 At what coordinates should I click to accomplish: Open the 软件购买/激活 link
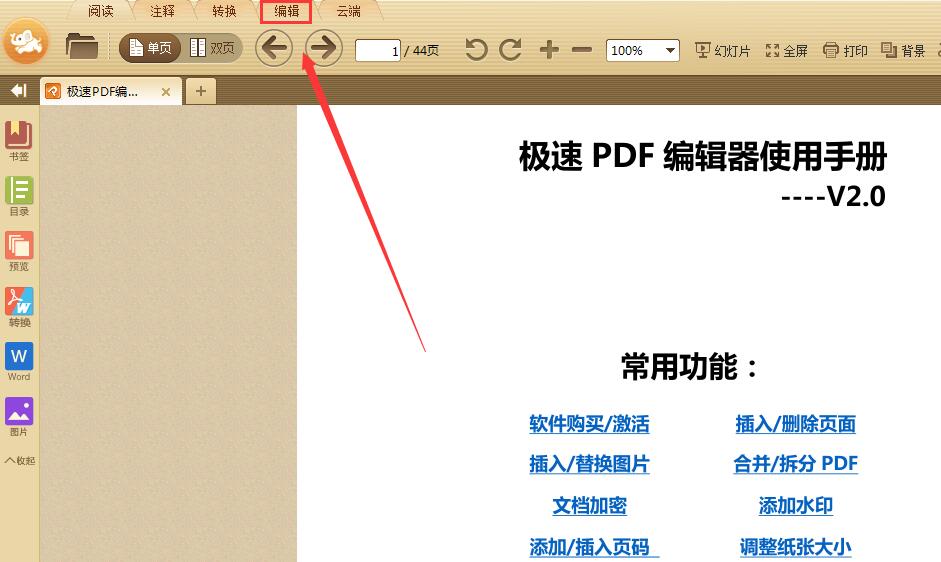(x=589, y=424)
